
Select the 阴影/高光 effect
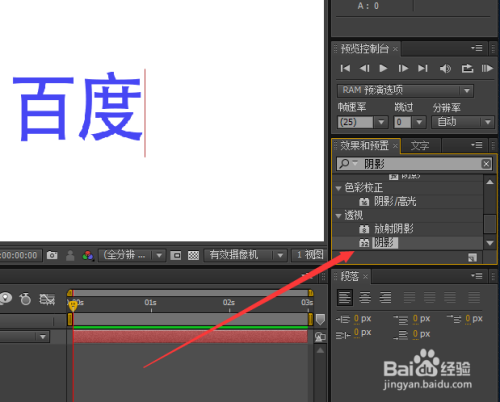point(395,201)
